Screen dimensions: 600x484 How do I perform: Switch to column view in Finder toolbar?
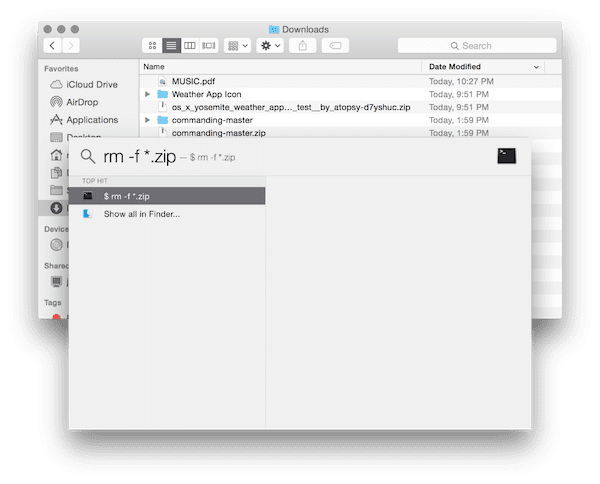tap(190, 46)
